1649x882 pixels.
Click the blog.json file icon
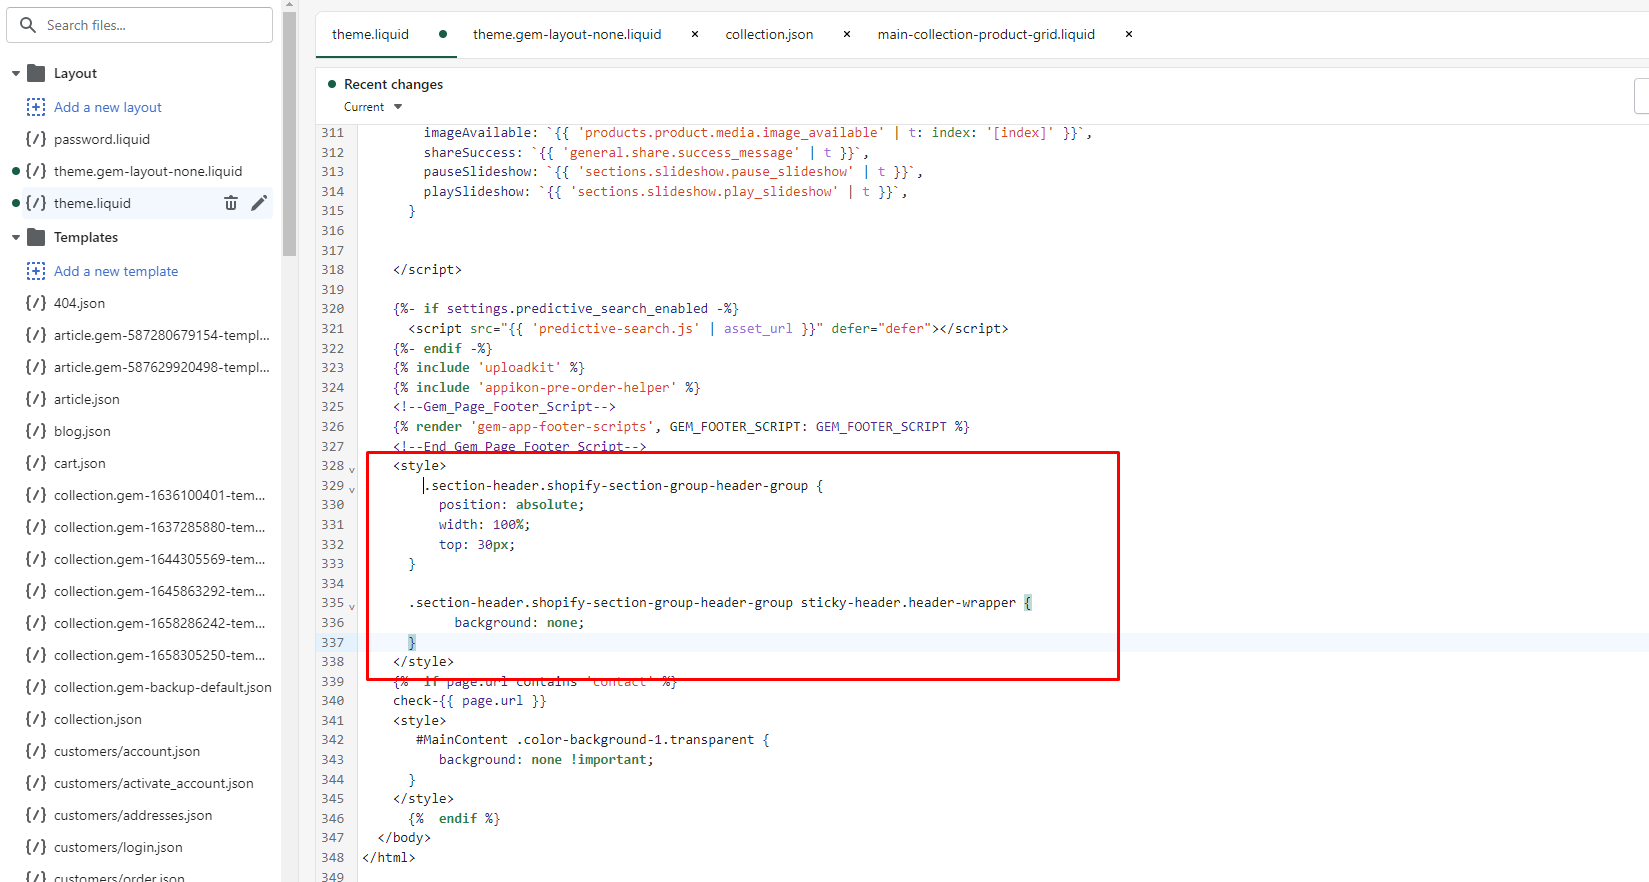point(36,431)
